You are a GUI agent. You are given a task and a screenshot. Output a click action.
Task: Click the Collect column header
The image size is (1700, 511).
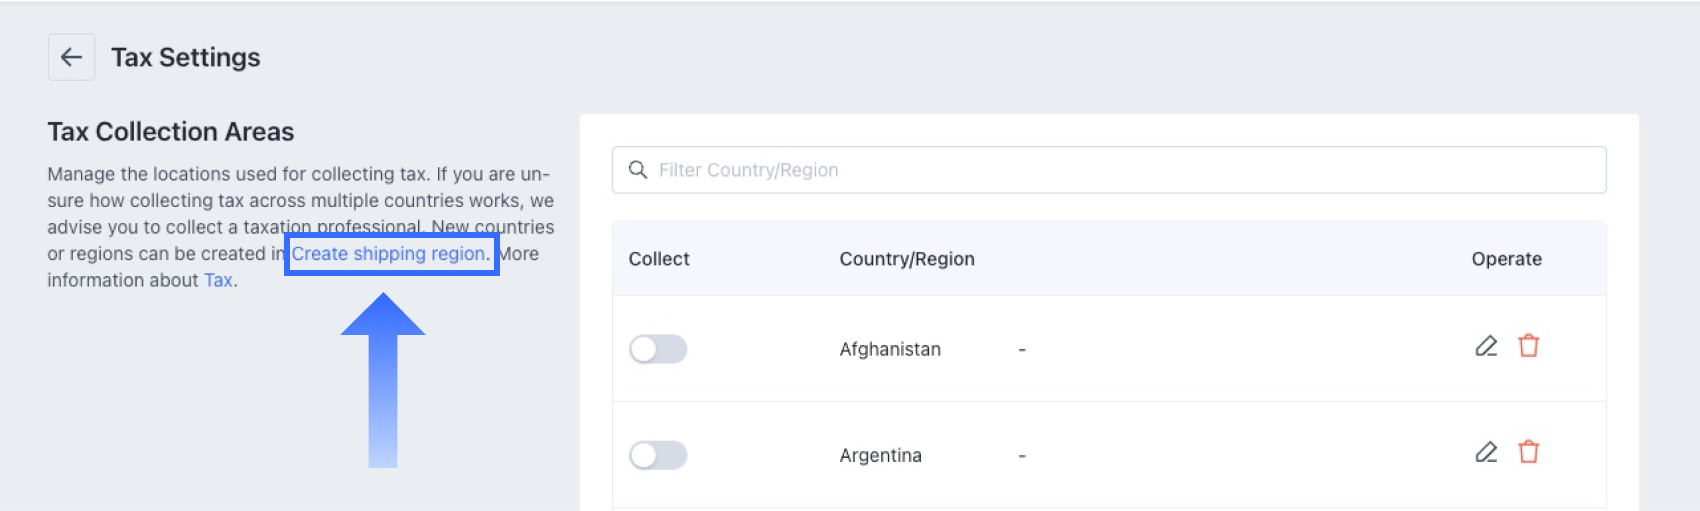point(659,259)
